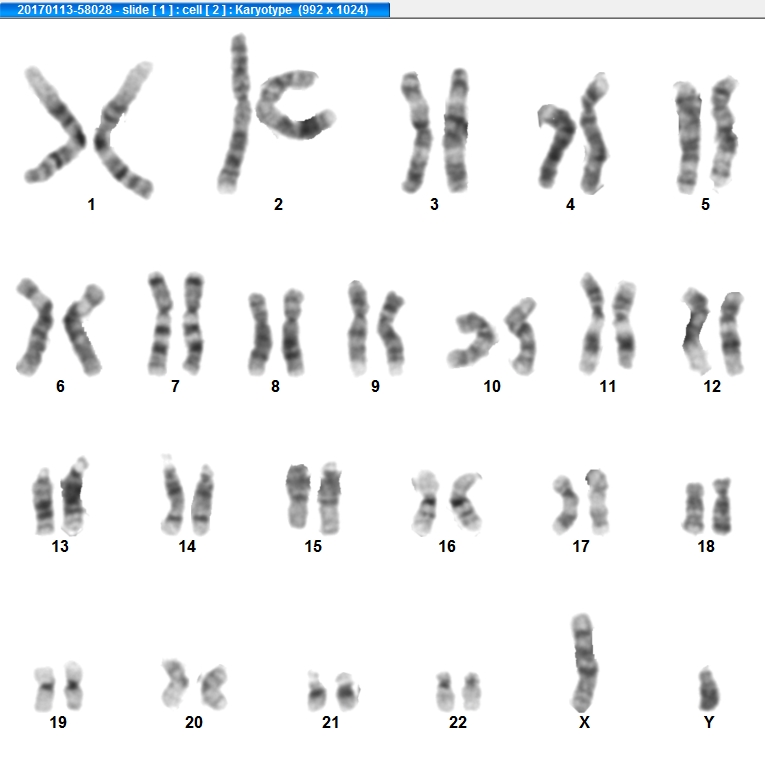This screenshot has width=765, height=767.
Task: Select the X chromosome image
Action: [584, 663]
